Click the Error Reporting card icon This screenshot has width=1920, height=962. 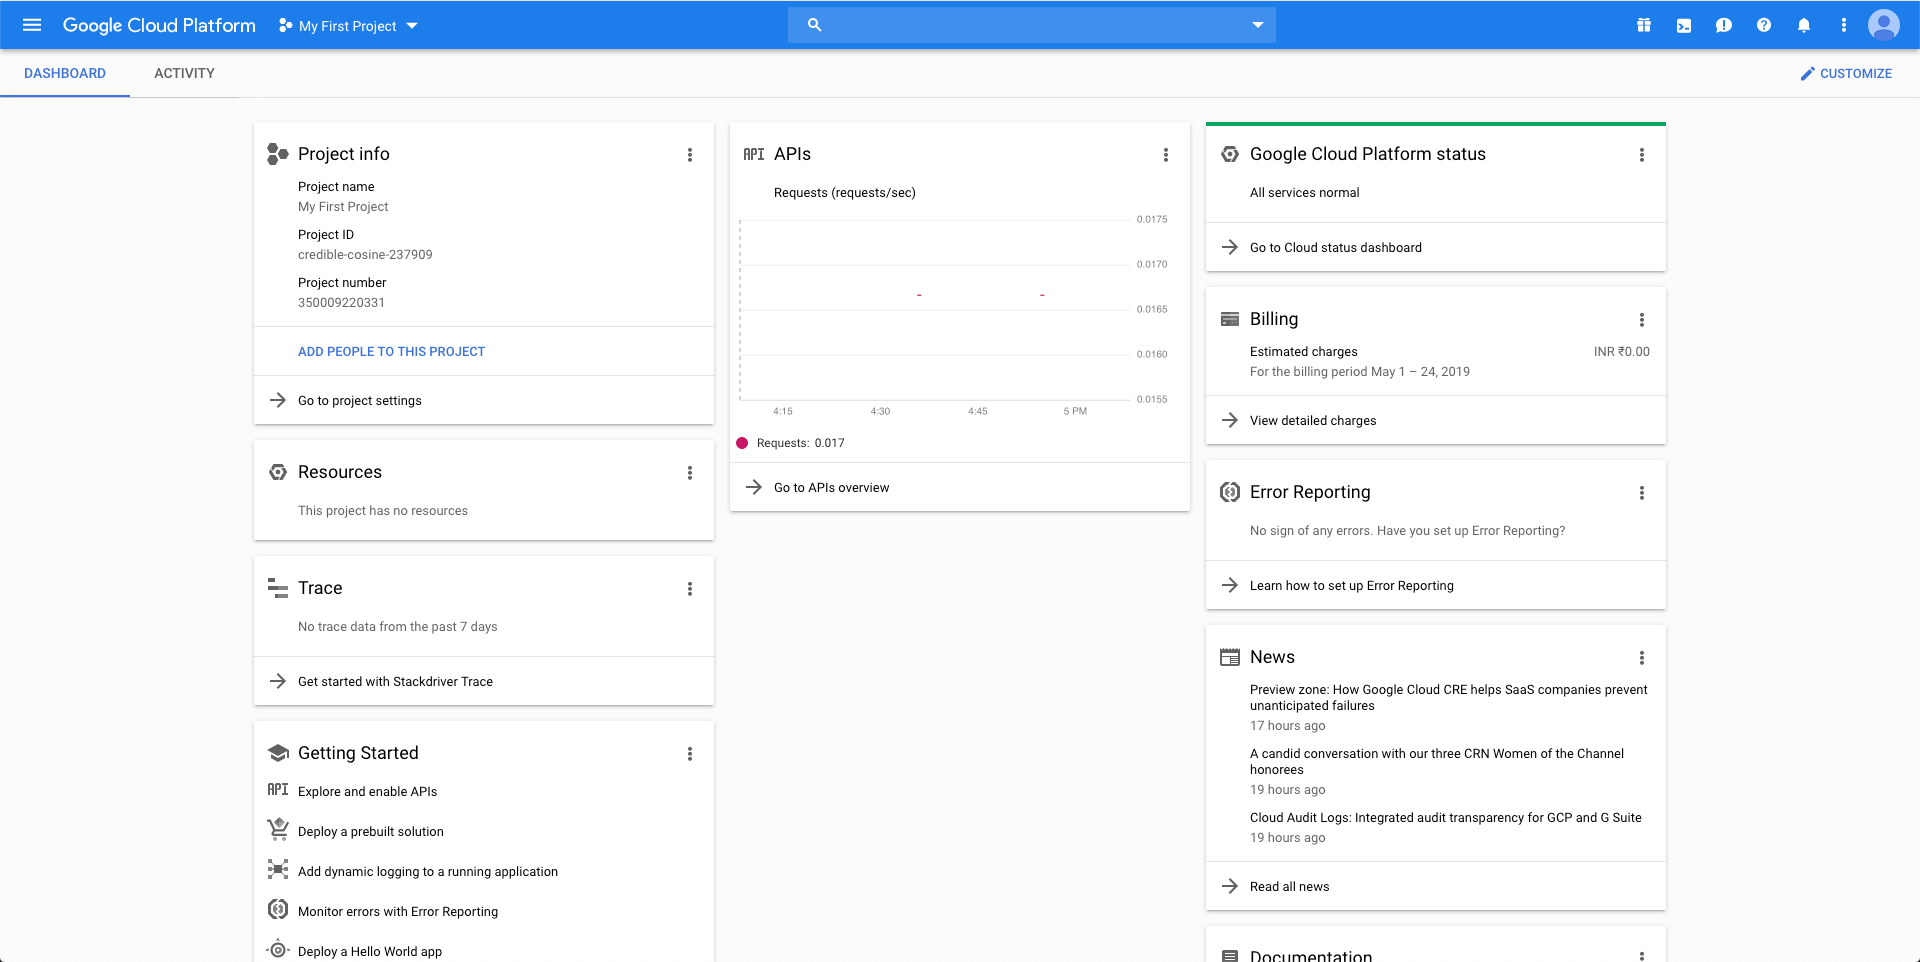pyautogui.click(x=1230, y=492)
